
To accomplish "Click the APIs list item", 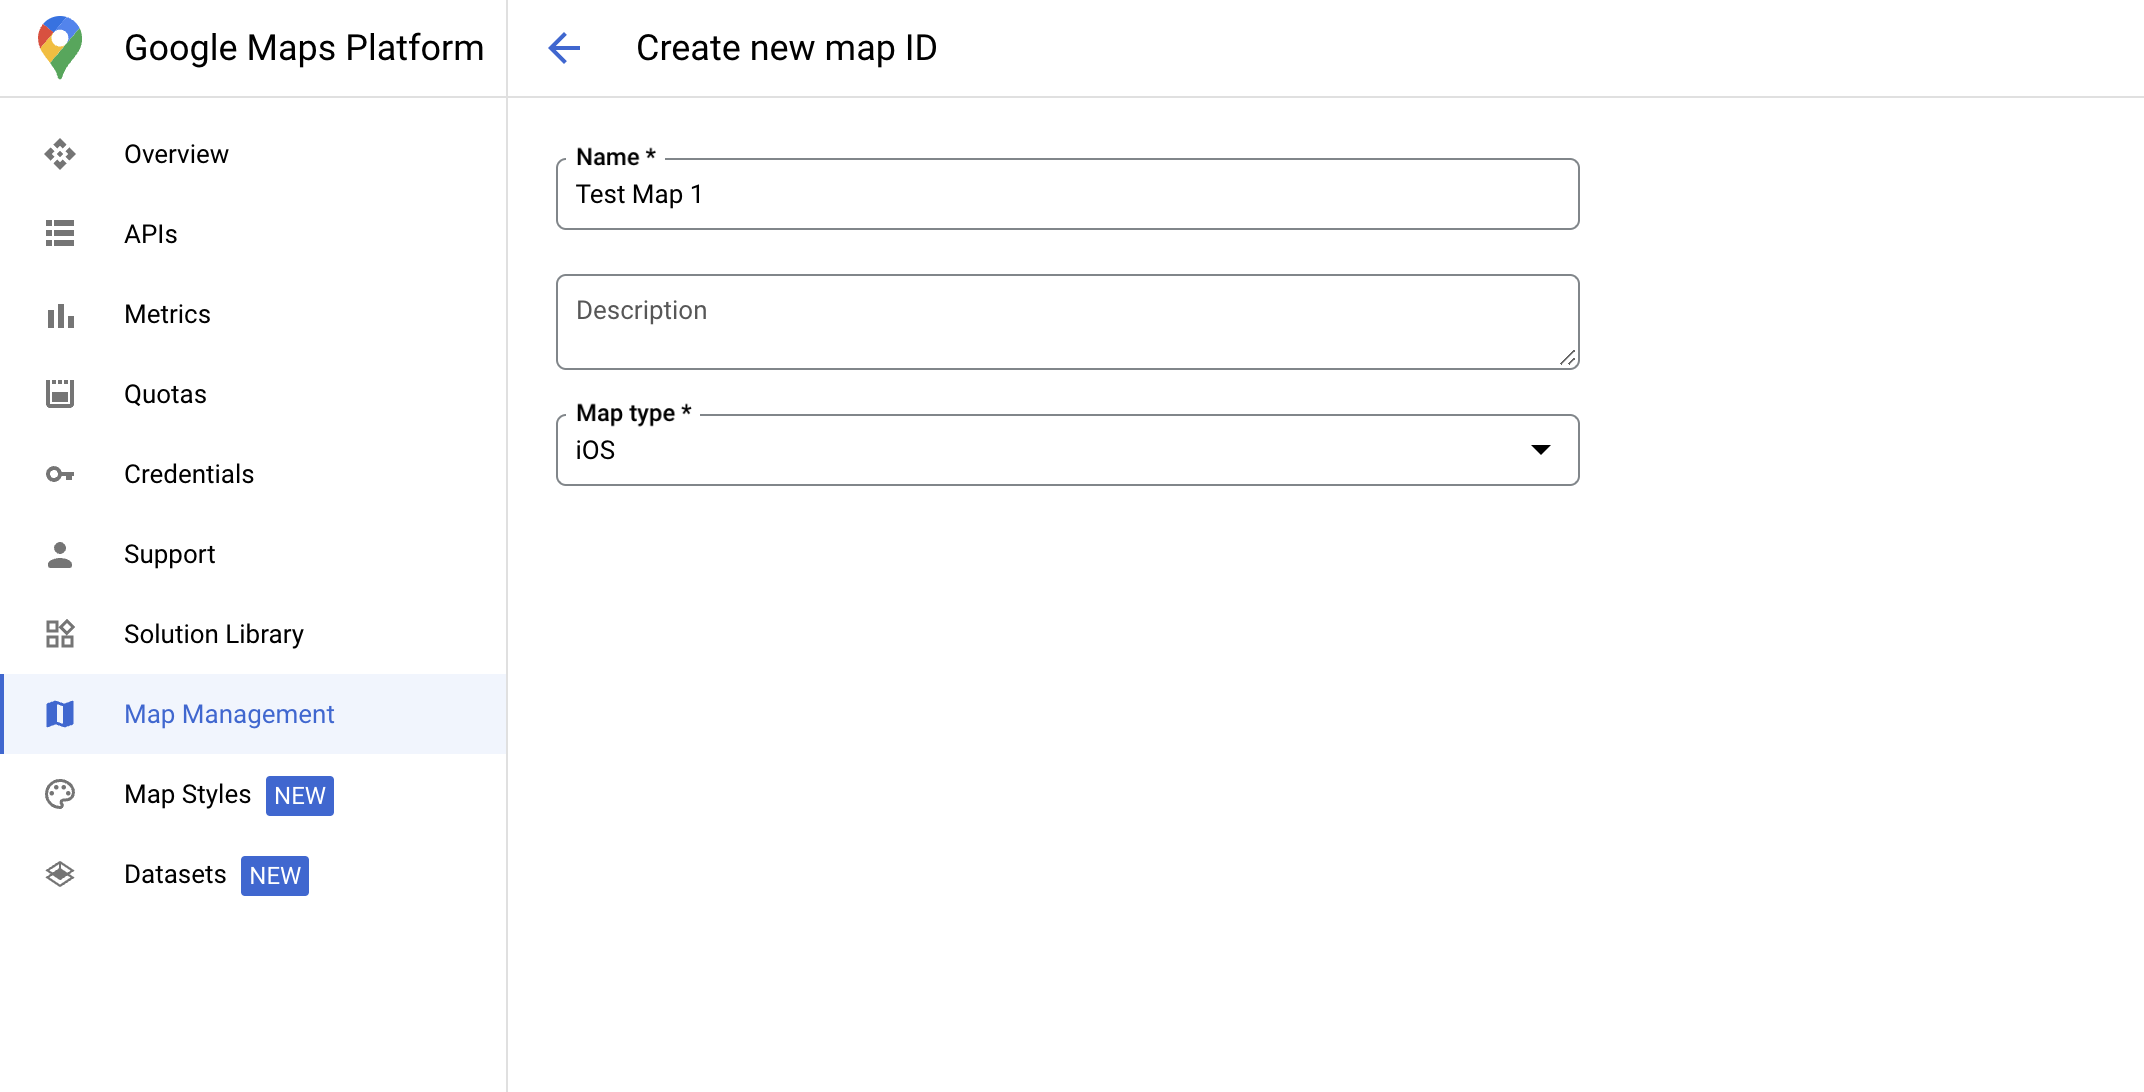I will 150,234.
